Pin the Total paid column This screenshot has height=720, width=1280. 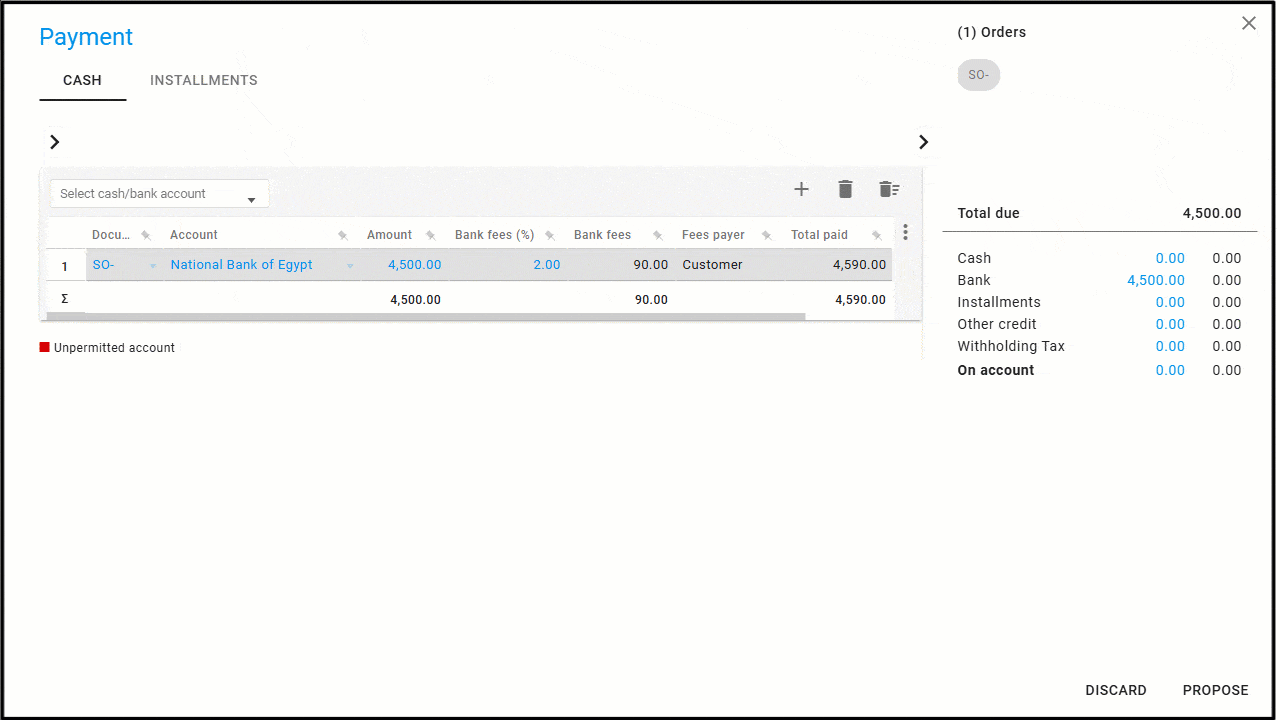click(x=876, y=236)
